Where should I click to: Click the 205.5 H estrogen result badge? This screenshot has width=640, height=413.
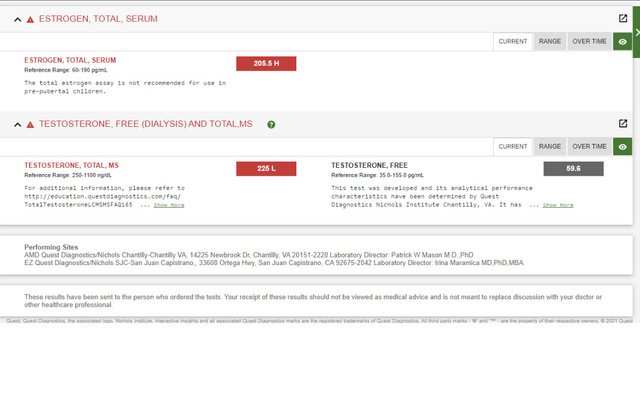[x=265, y=64]
